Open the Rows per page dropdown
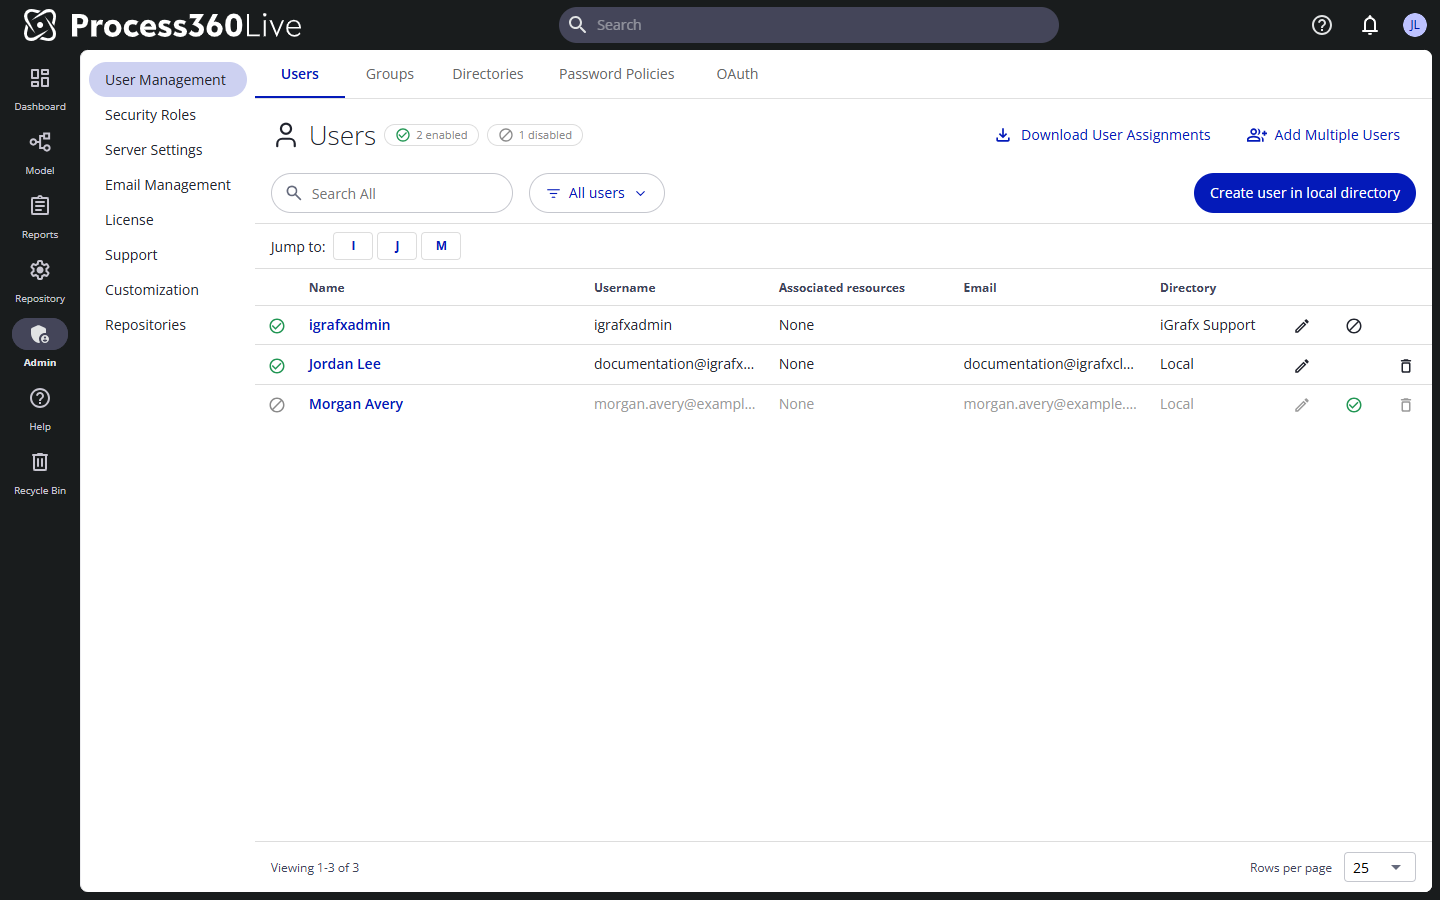Screen dimensions: 1440x900 [1380, 868]
